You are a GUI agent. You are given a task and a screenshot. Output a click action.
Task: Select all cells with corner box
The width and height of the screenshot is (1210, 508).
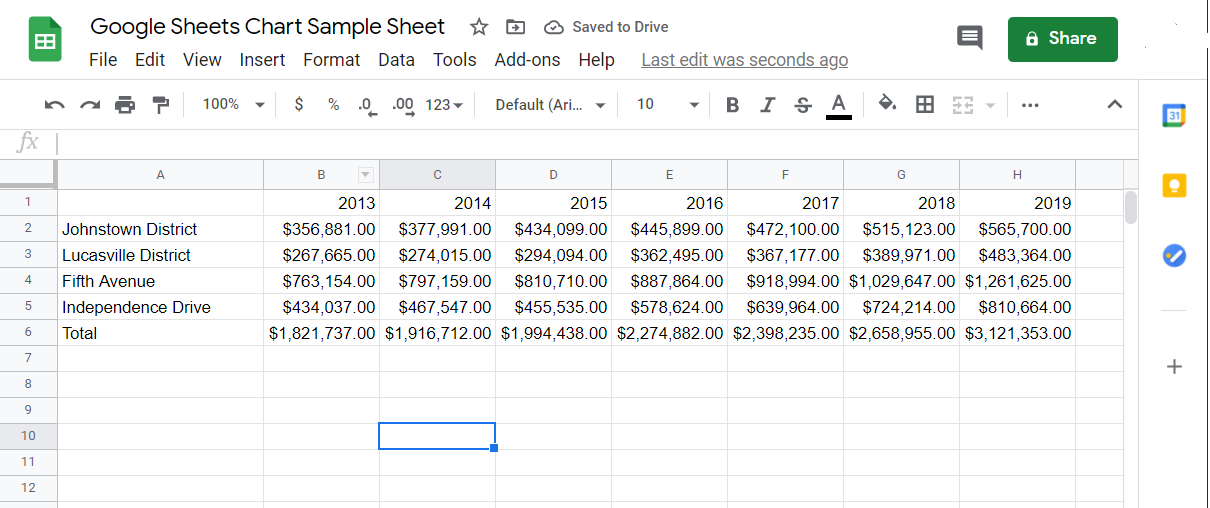[x=28, y=174]
